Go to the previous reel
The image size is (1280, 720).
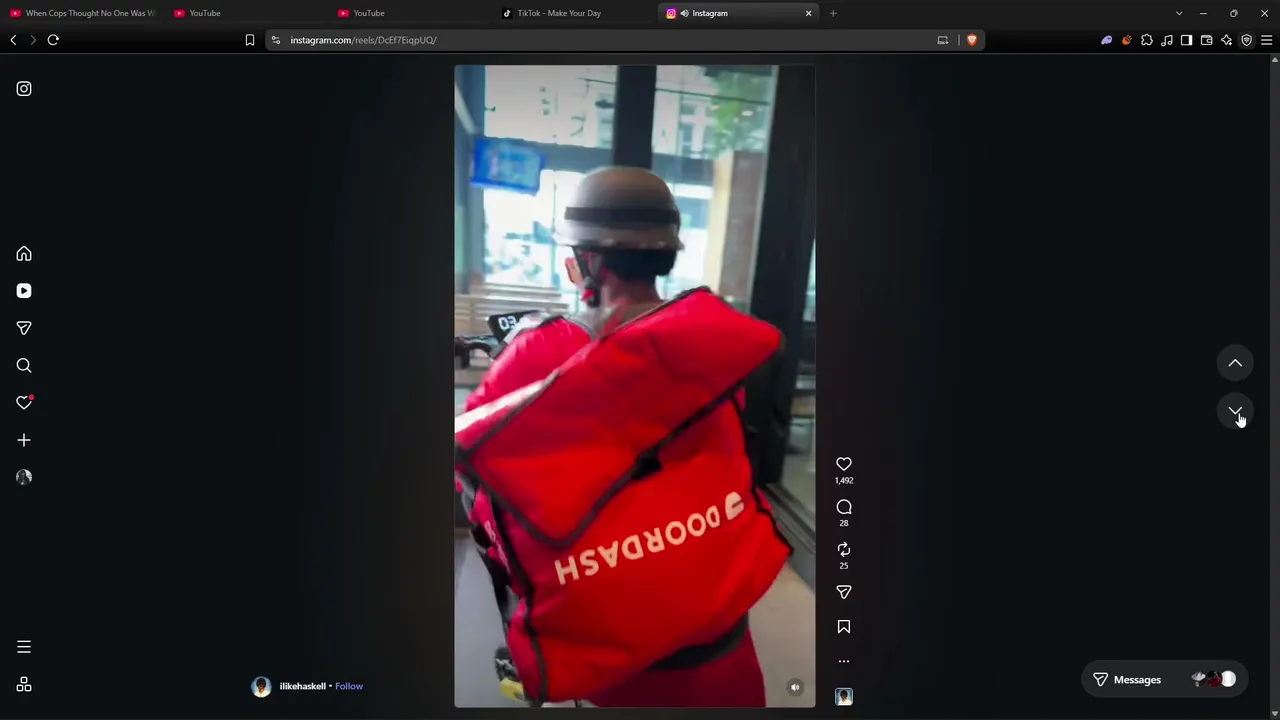coord(1235,363)
